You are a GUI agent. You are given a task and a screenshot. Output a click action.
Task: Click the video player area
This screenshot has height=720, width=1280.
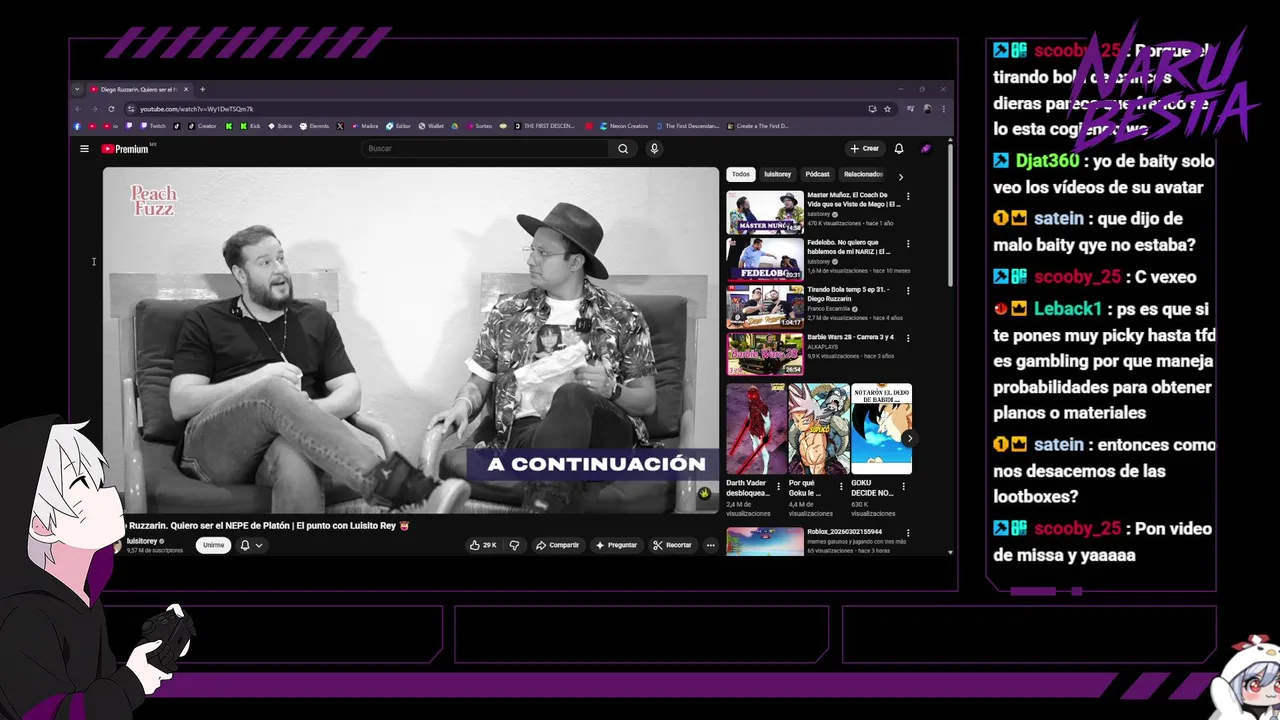tap(410, 339)
